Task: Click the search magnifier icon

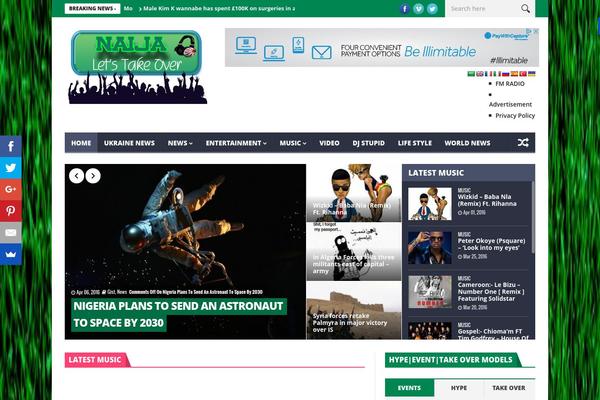Action: tap(525, 8)
